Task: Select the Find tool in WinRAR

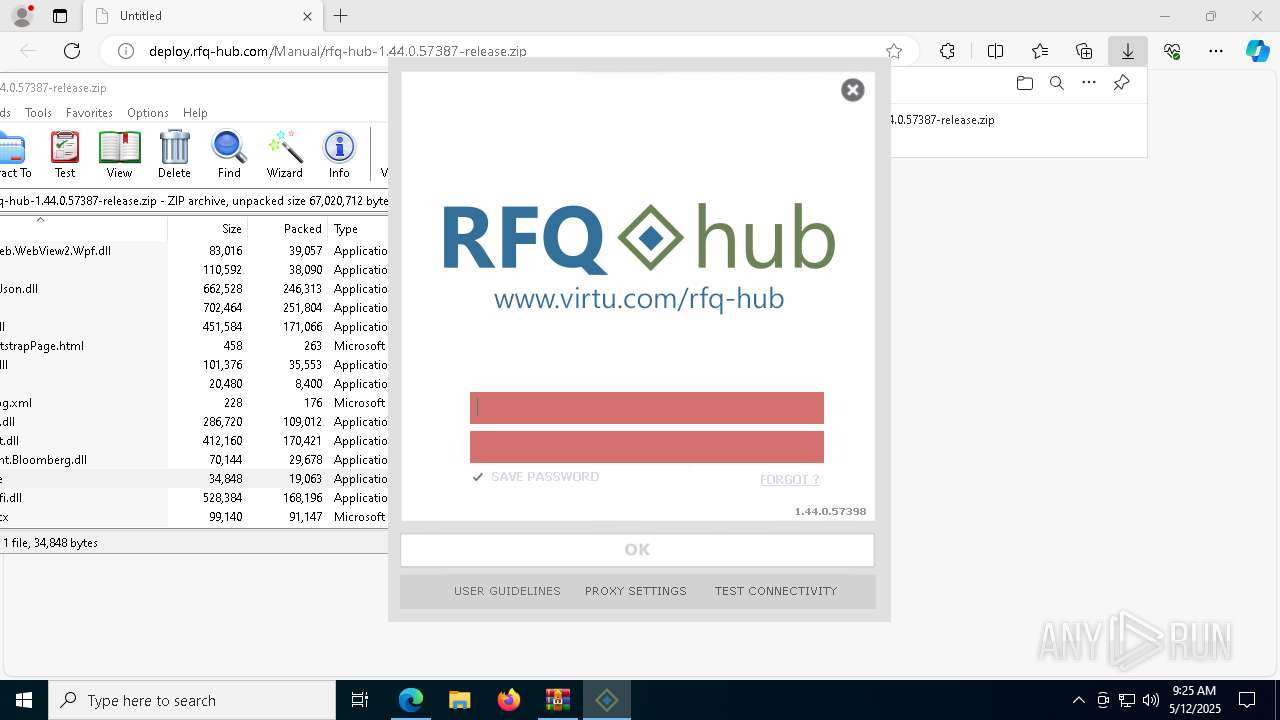Action: point(229,154)
